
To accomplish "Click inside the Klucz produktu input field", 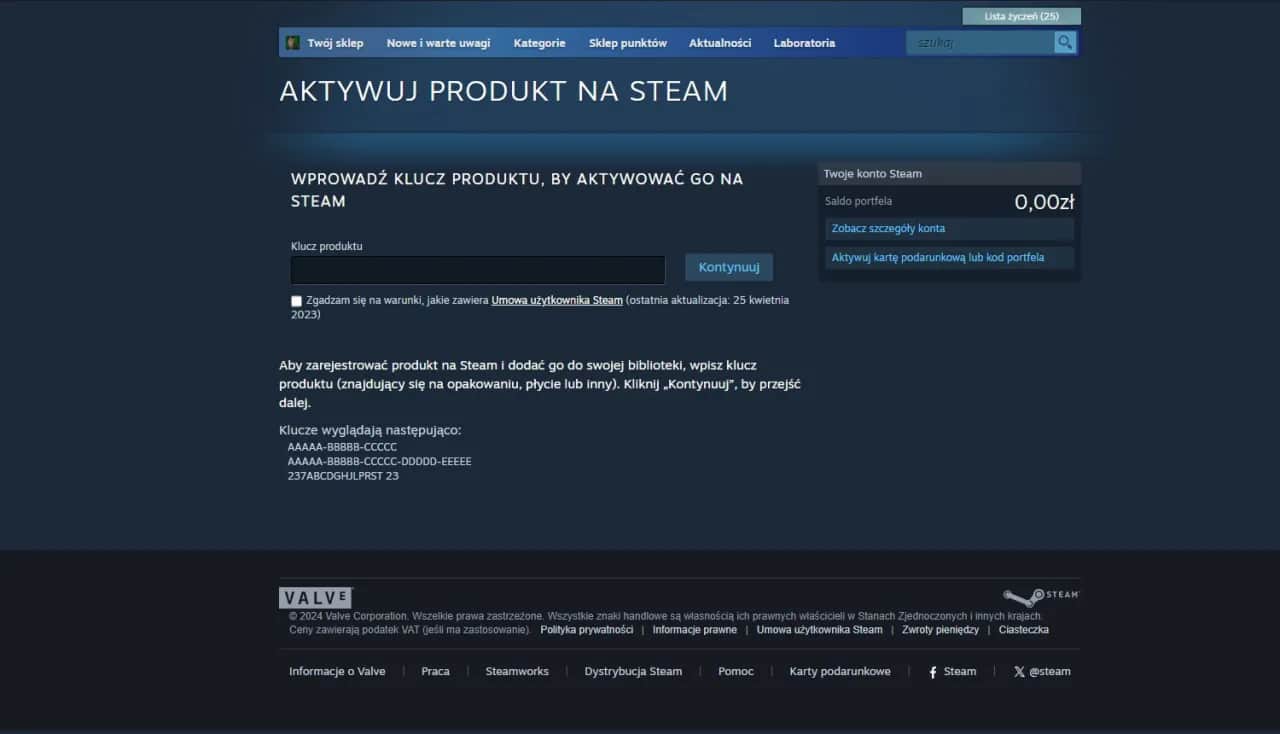I will click(477, 269).
